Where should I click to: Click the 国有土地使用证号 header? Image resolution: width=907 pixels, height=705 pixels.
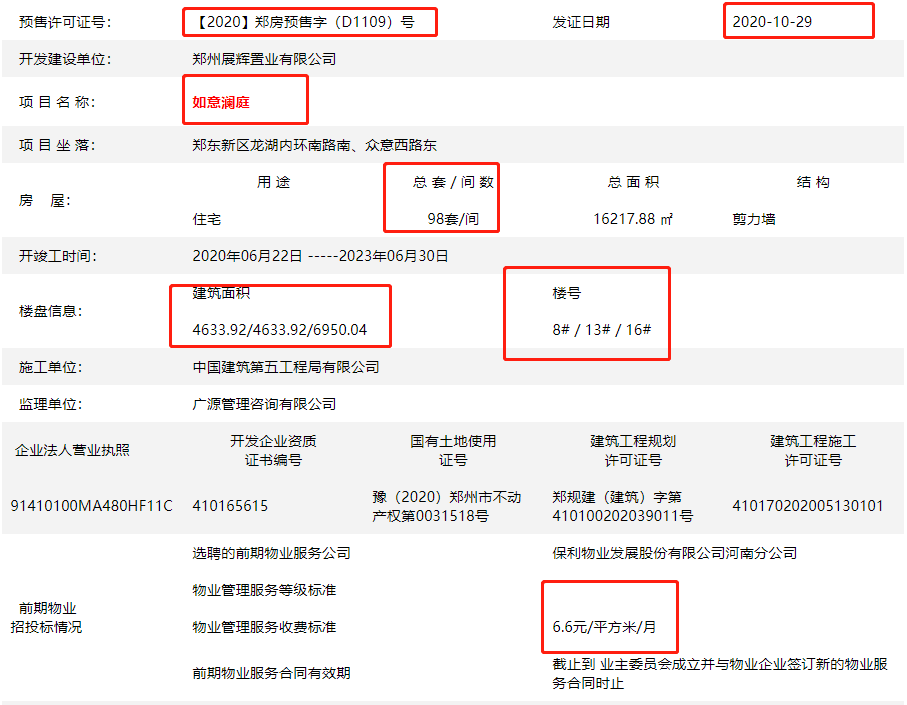(x=453, y=451)
